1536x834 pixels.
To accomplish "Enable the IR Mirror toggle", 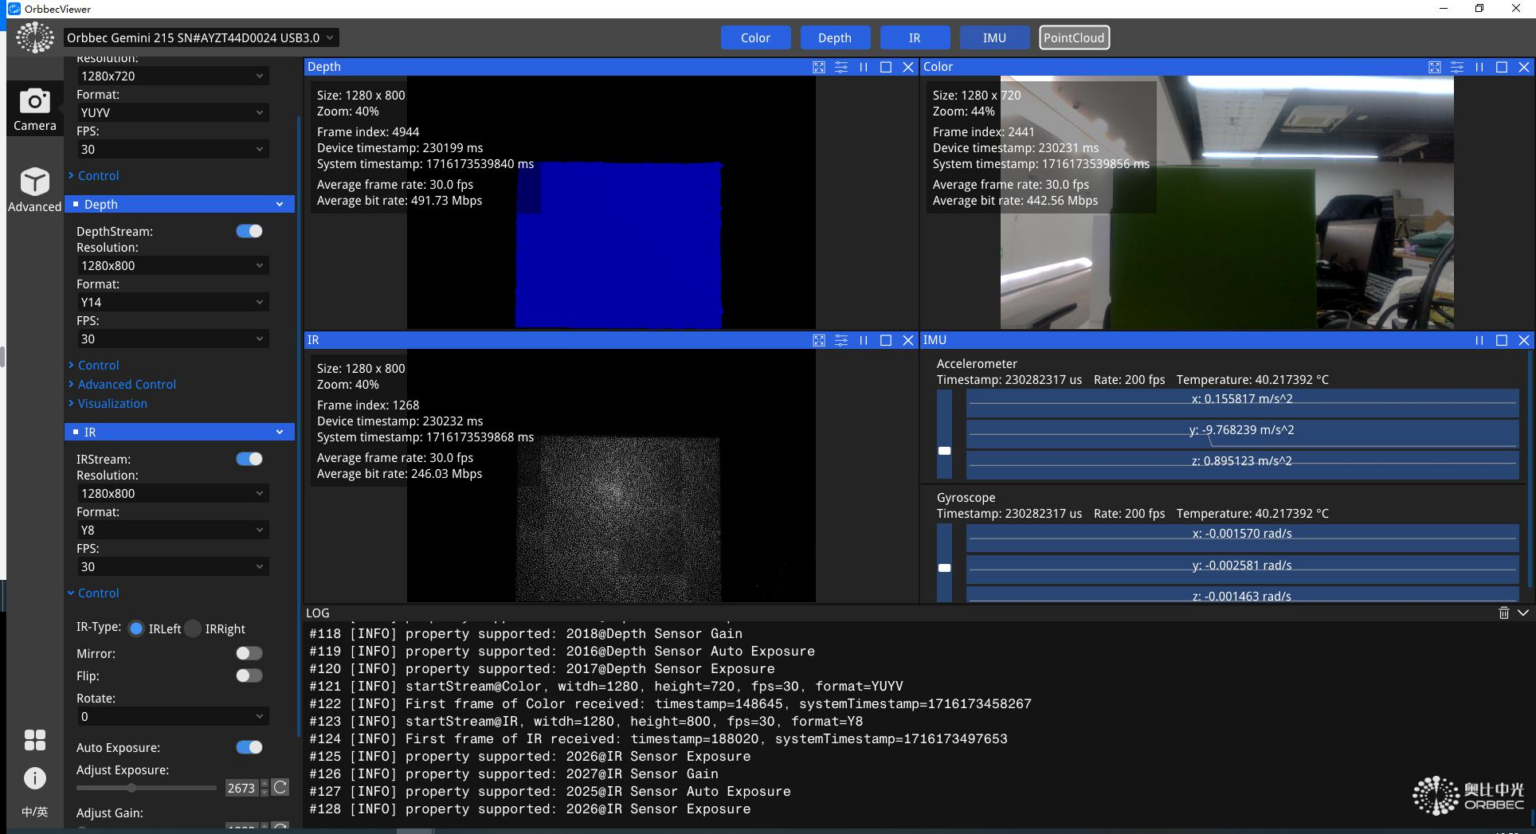I will point(249,653).
